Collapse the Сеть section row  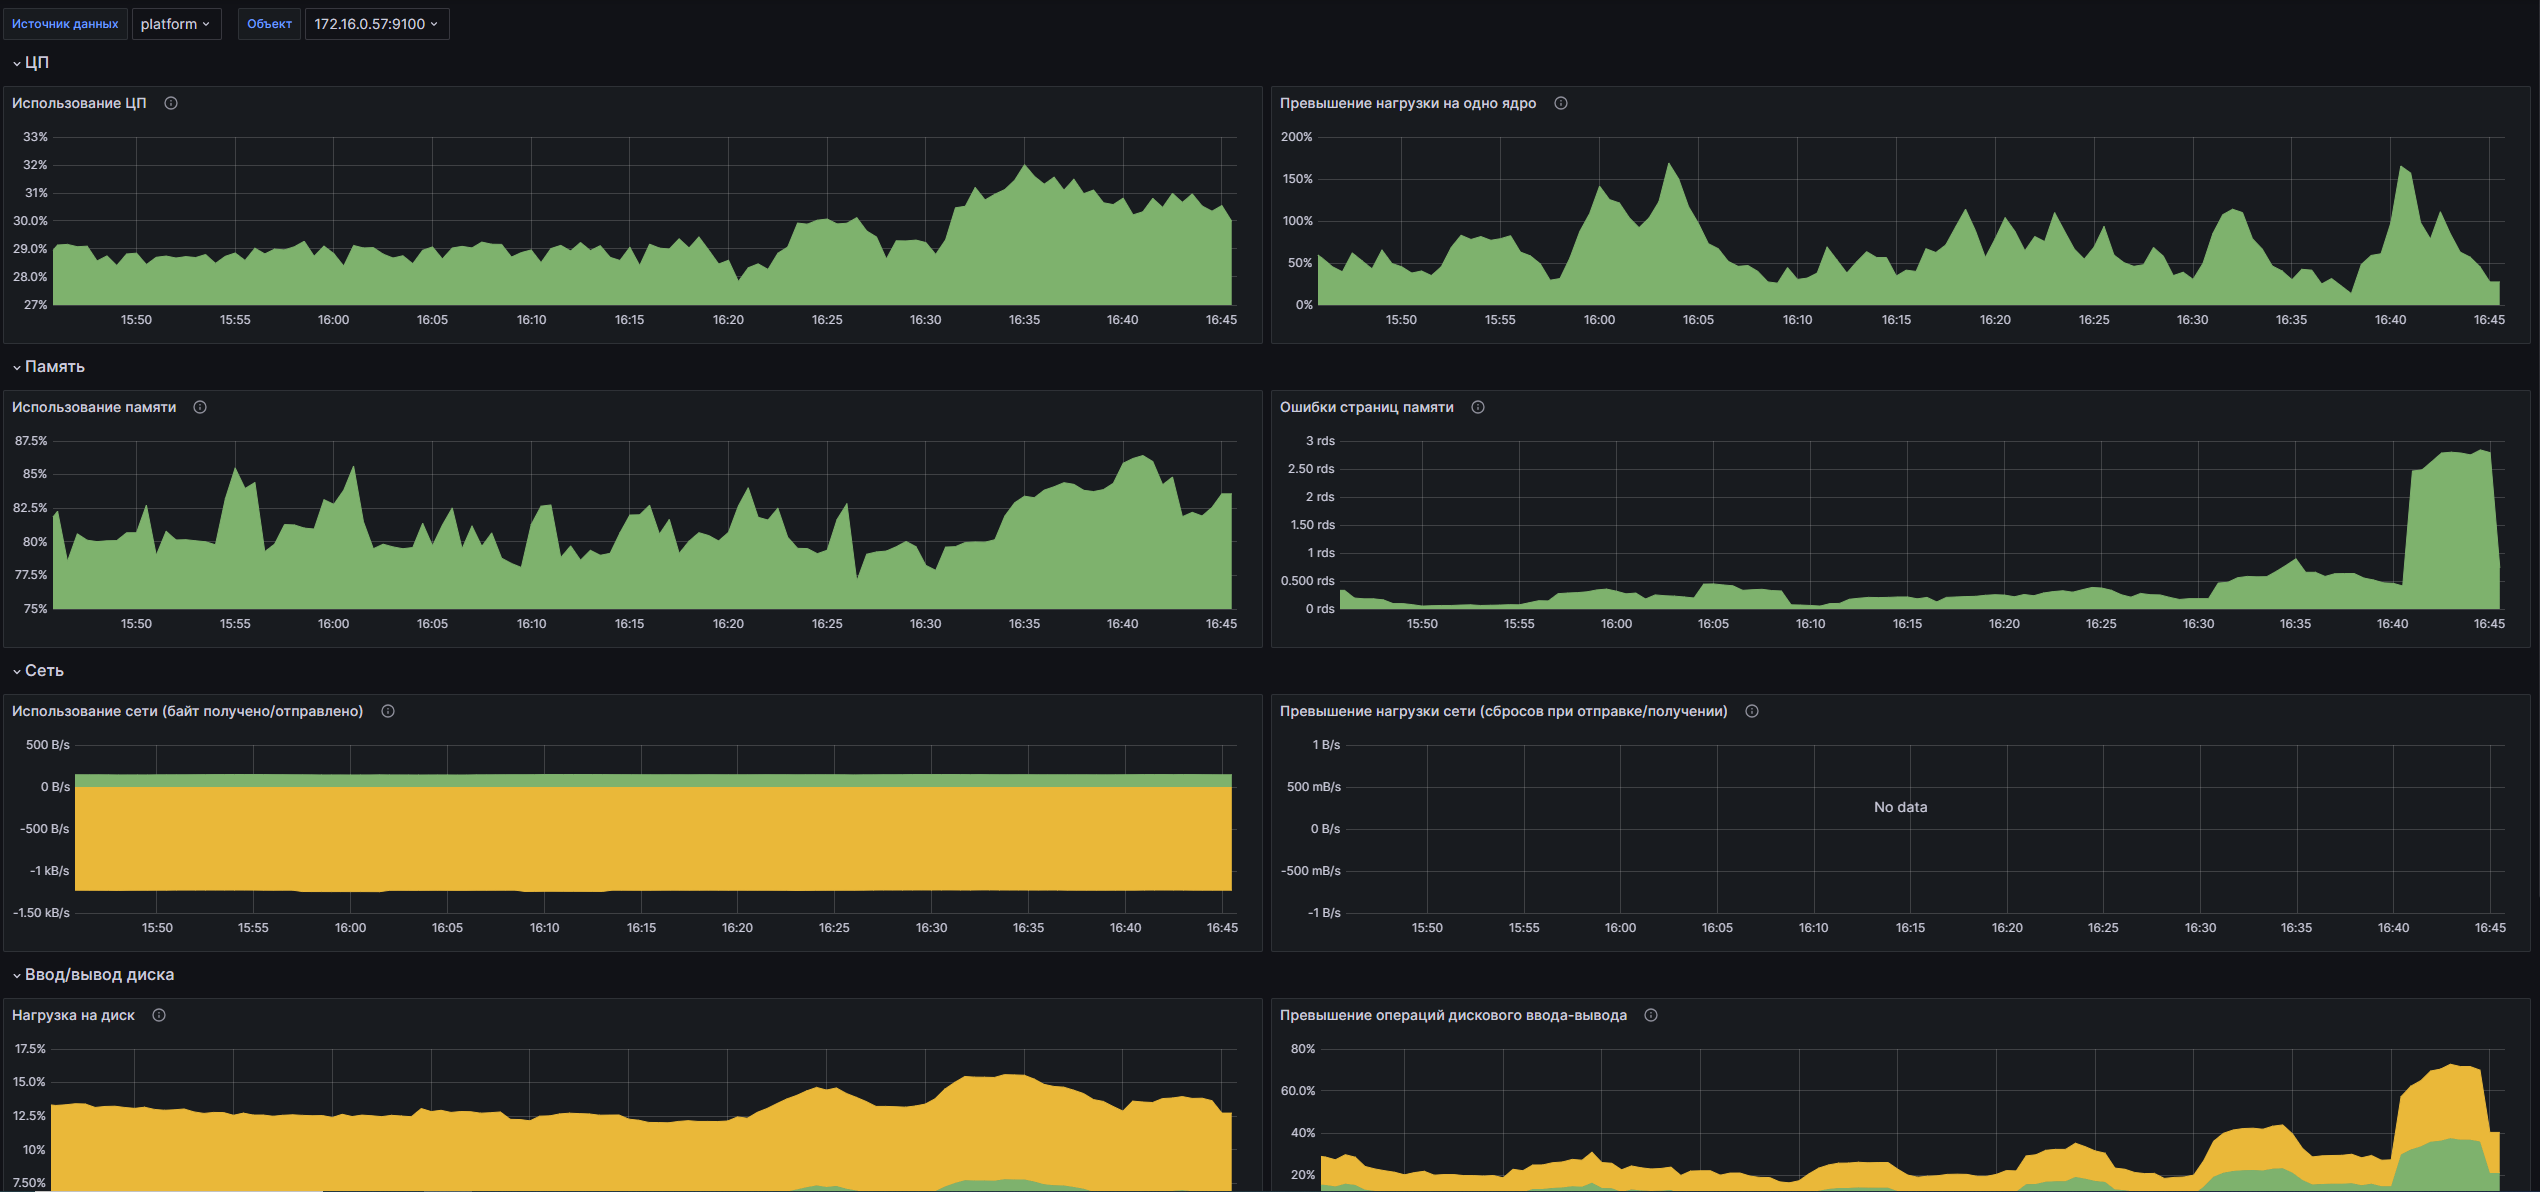(39, 671)
